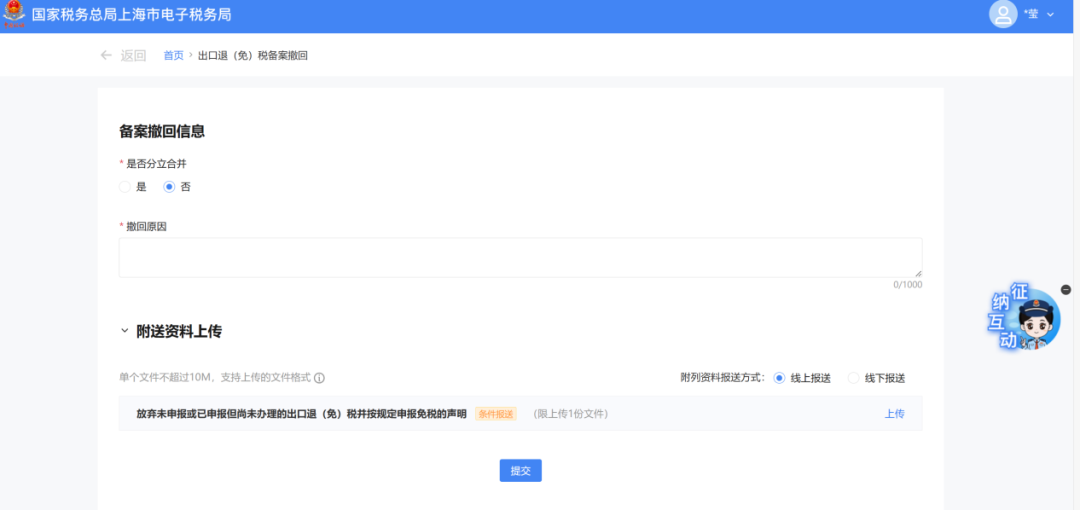Collapse the 附送资料上传 section
This screenshot has width=1080, height=510.
click(125, 331)
